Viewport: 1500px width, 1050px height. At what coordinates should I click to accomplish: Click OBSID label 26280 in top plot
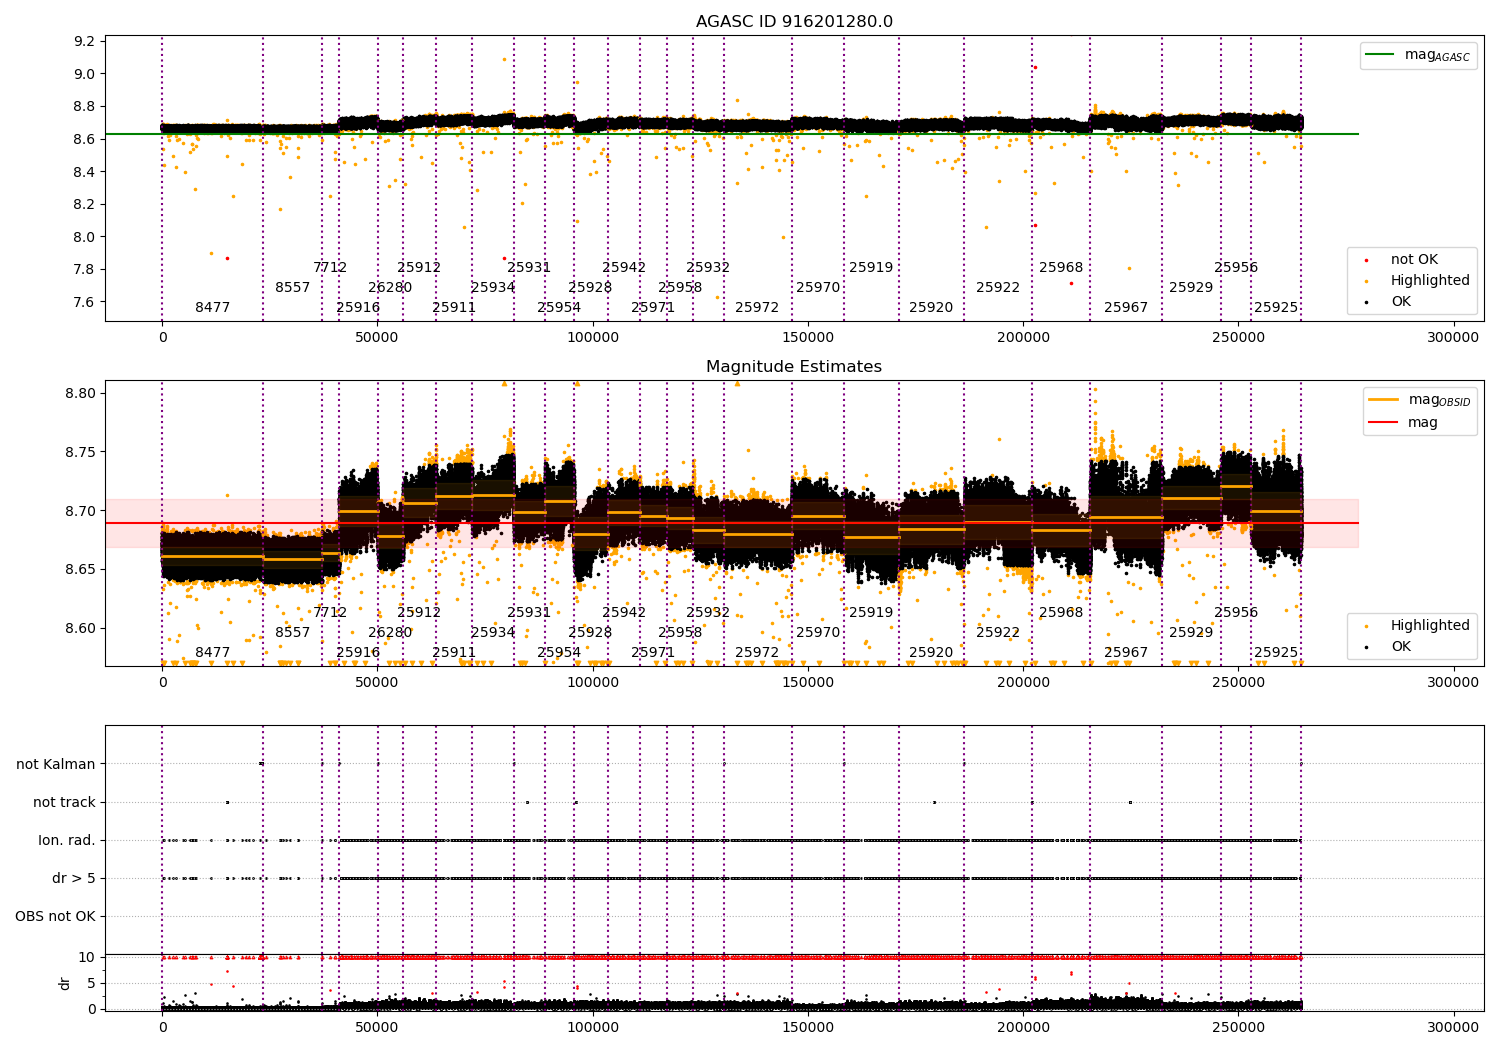point(389,287)
